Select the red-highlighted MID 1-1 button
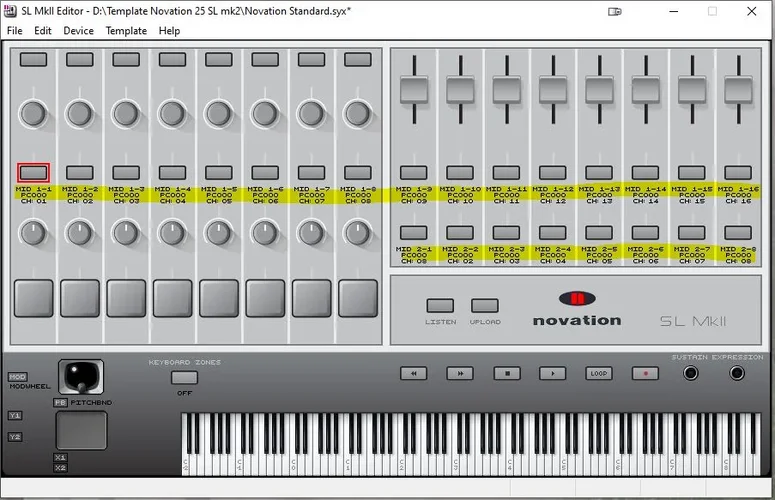The width and height of the screenshot is (775, 500). coord(33,172)
